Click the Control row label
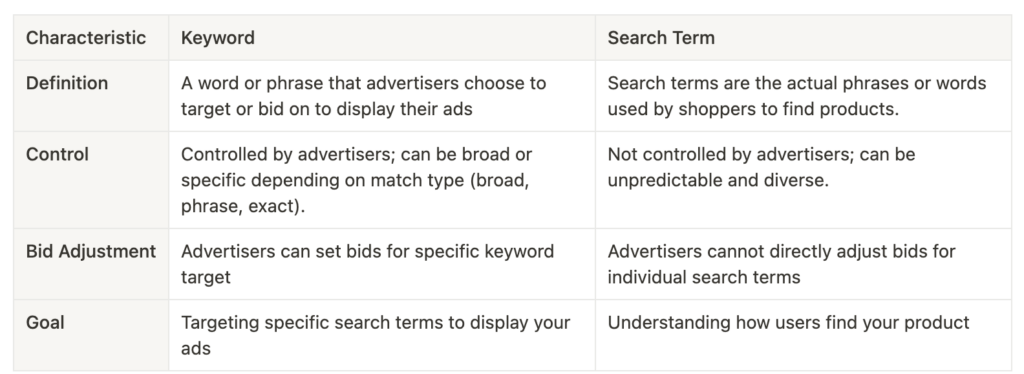 click(57, 155)
